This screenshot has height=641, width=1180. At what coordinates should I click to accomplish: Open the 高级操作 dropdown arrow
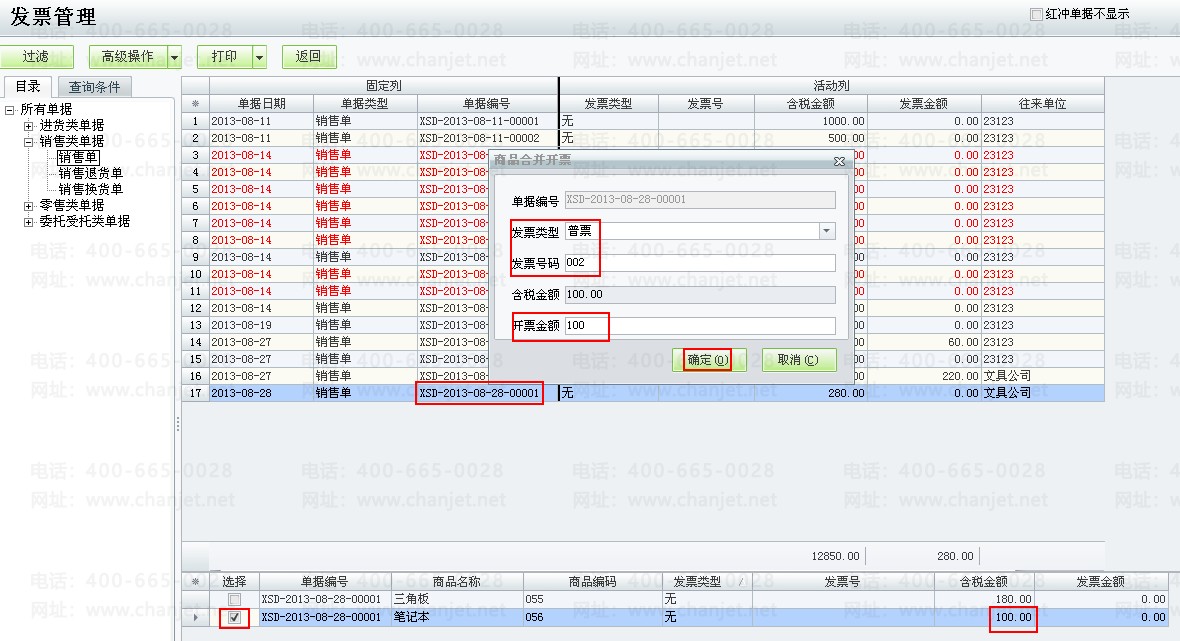point(175,57)
